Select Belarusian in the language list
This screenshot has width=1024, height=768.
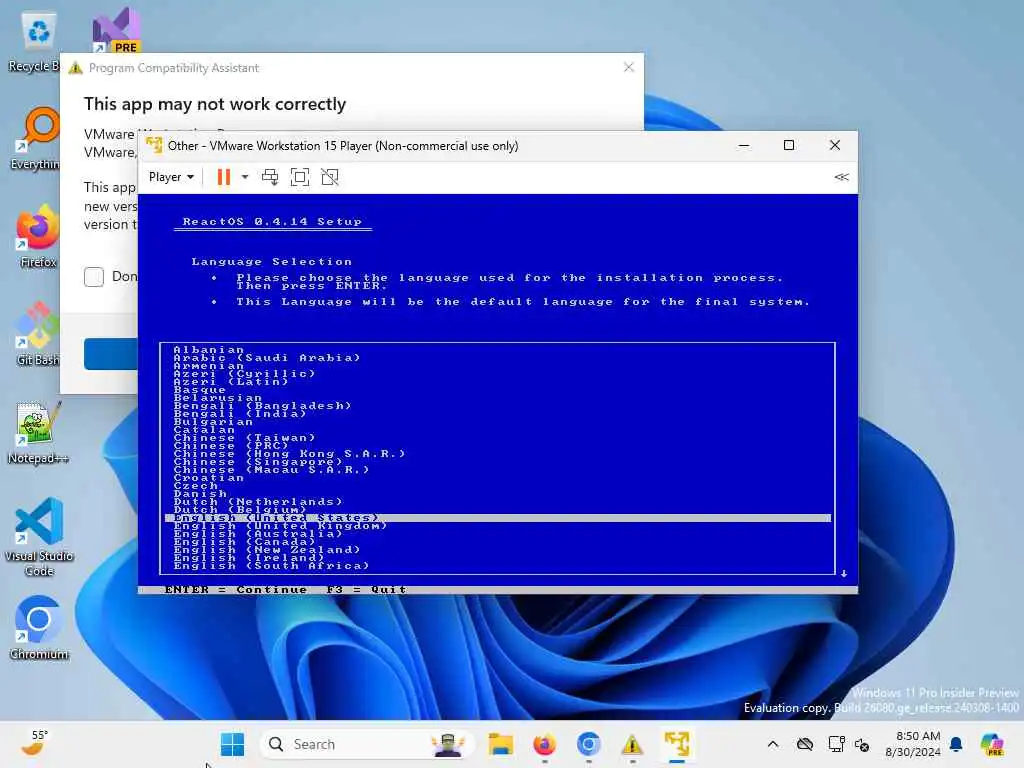click(498, 398)
